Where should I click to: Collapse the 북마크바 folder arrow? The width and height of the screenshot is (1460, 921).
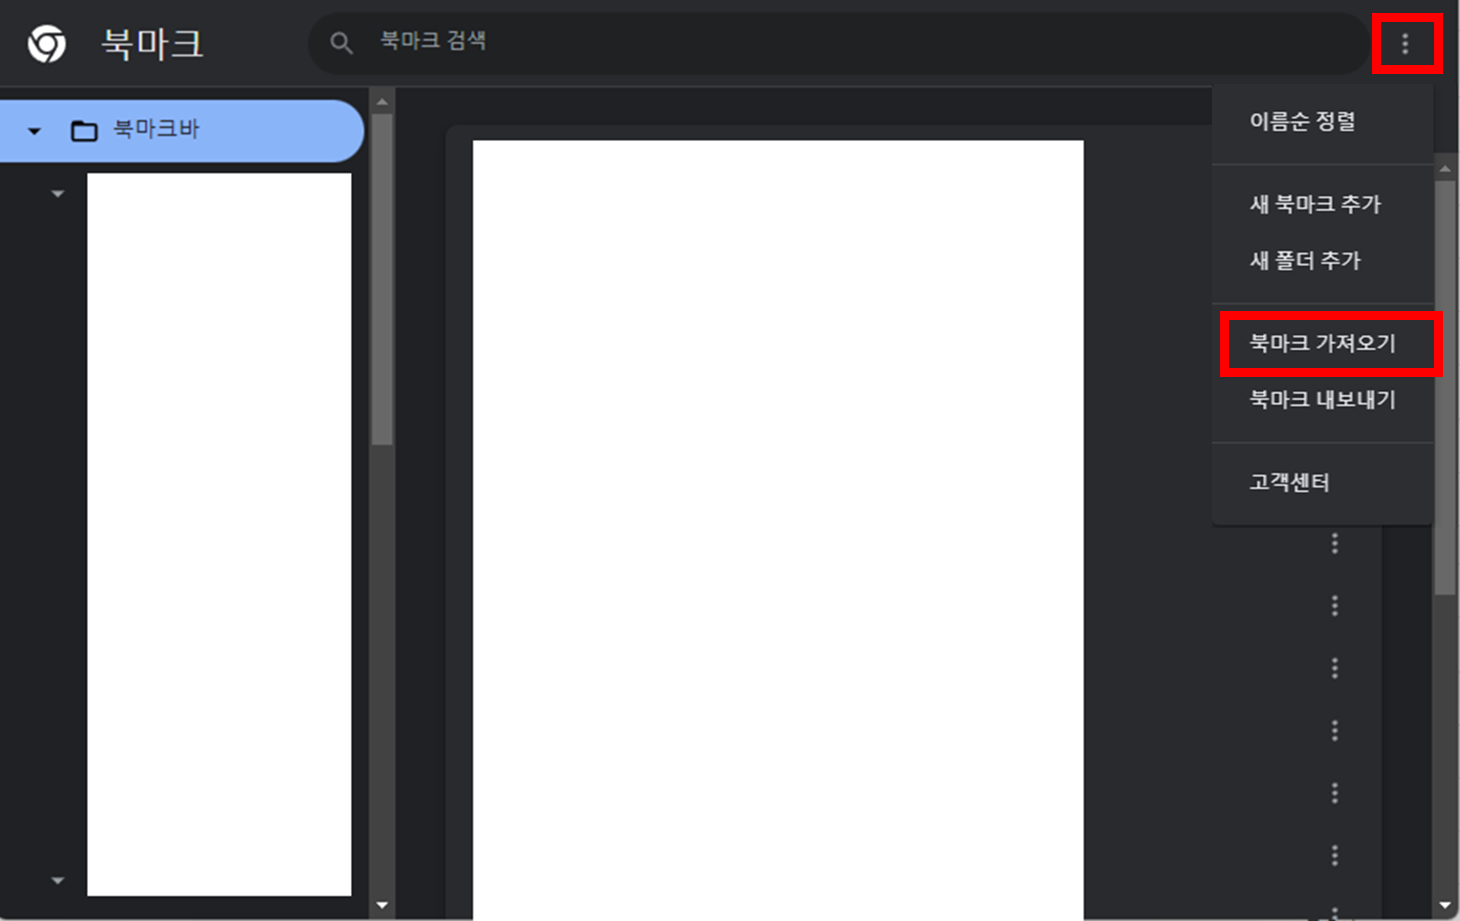[34, 130]
